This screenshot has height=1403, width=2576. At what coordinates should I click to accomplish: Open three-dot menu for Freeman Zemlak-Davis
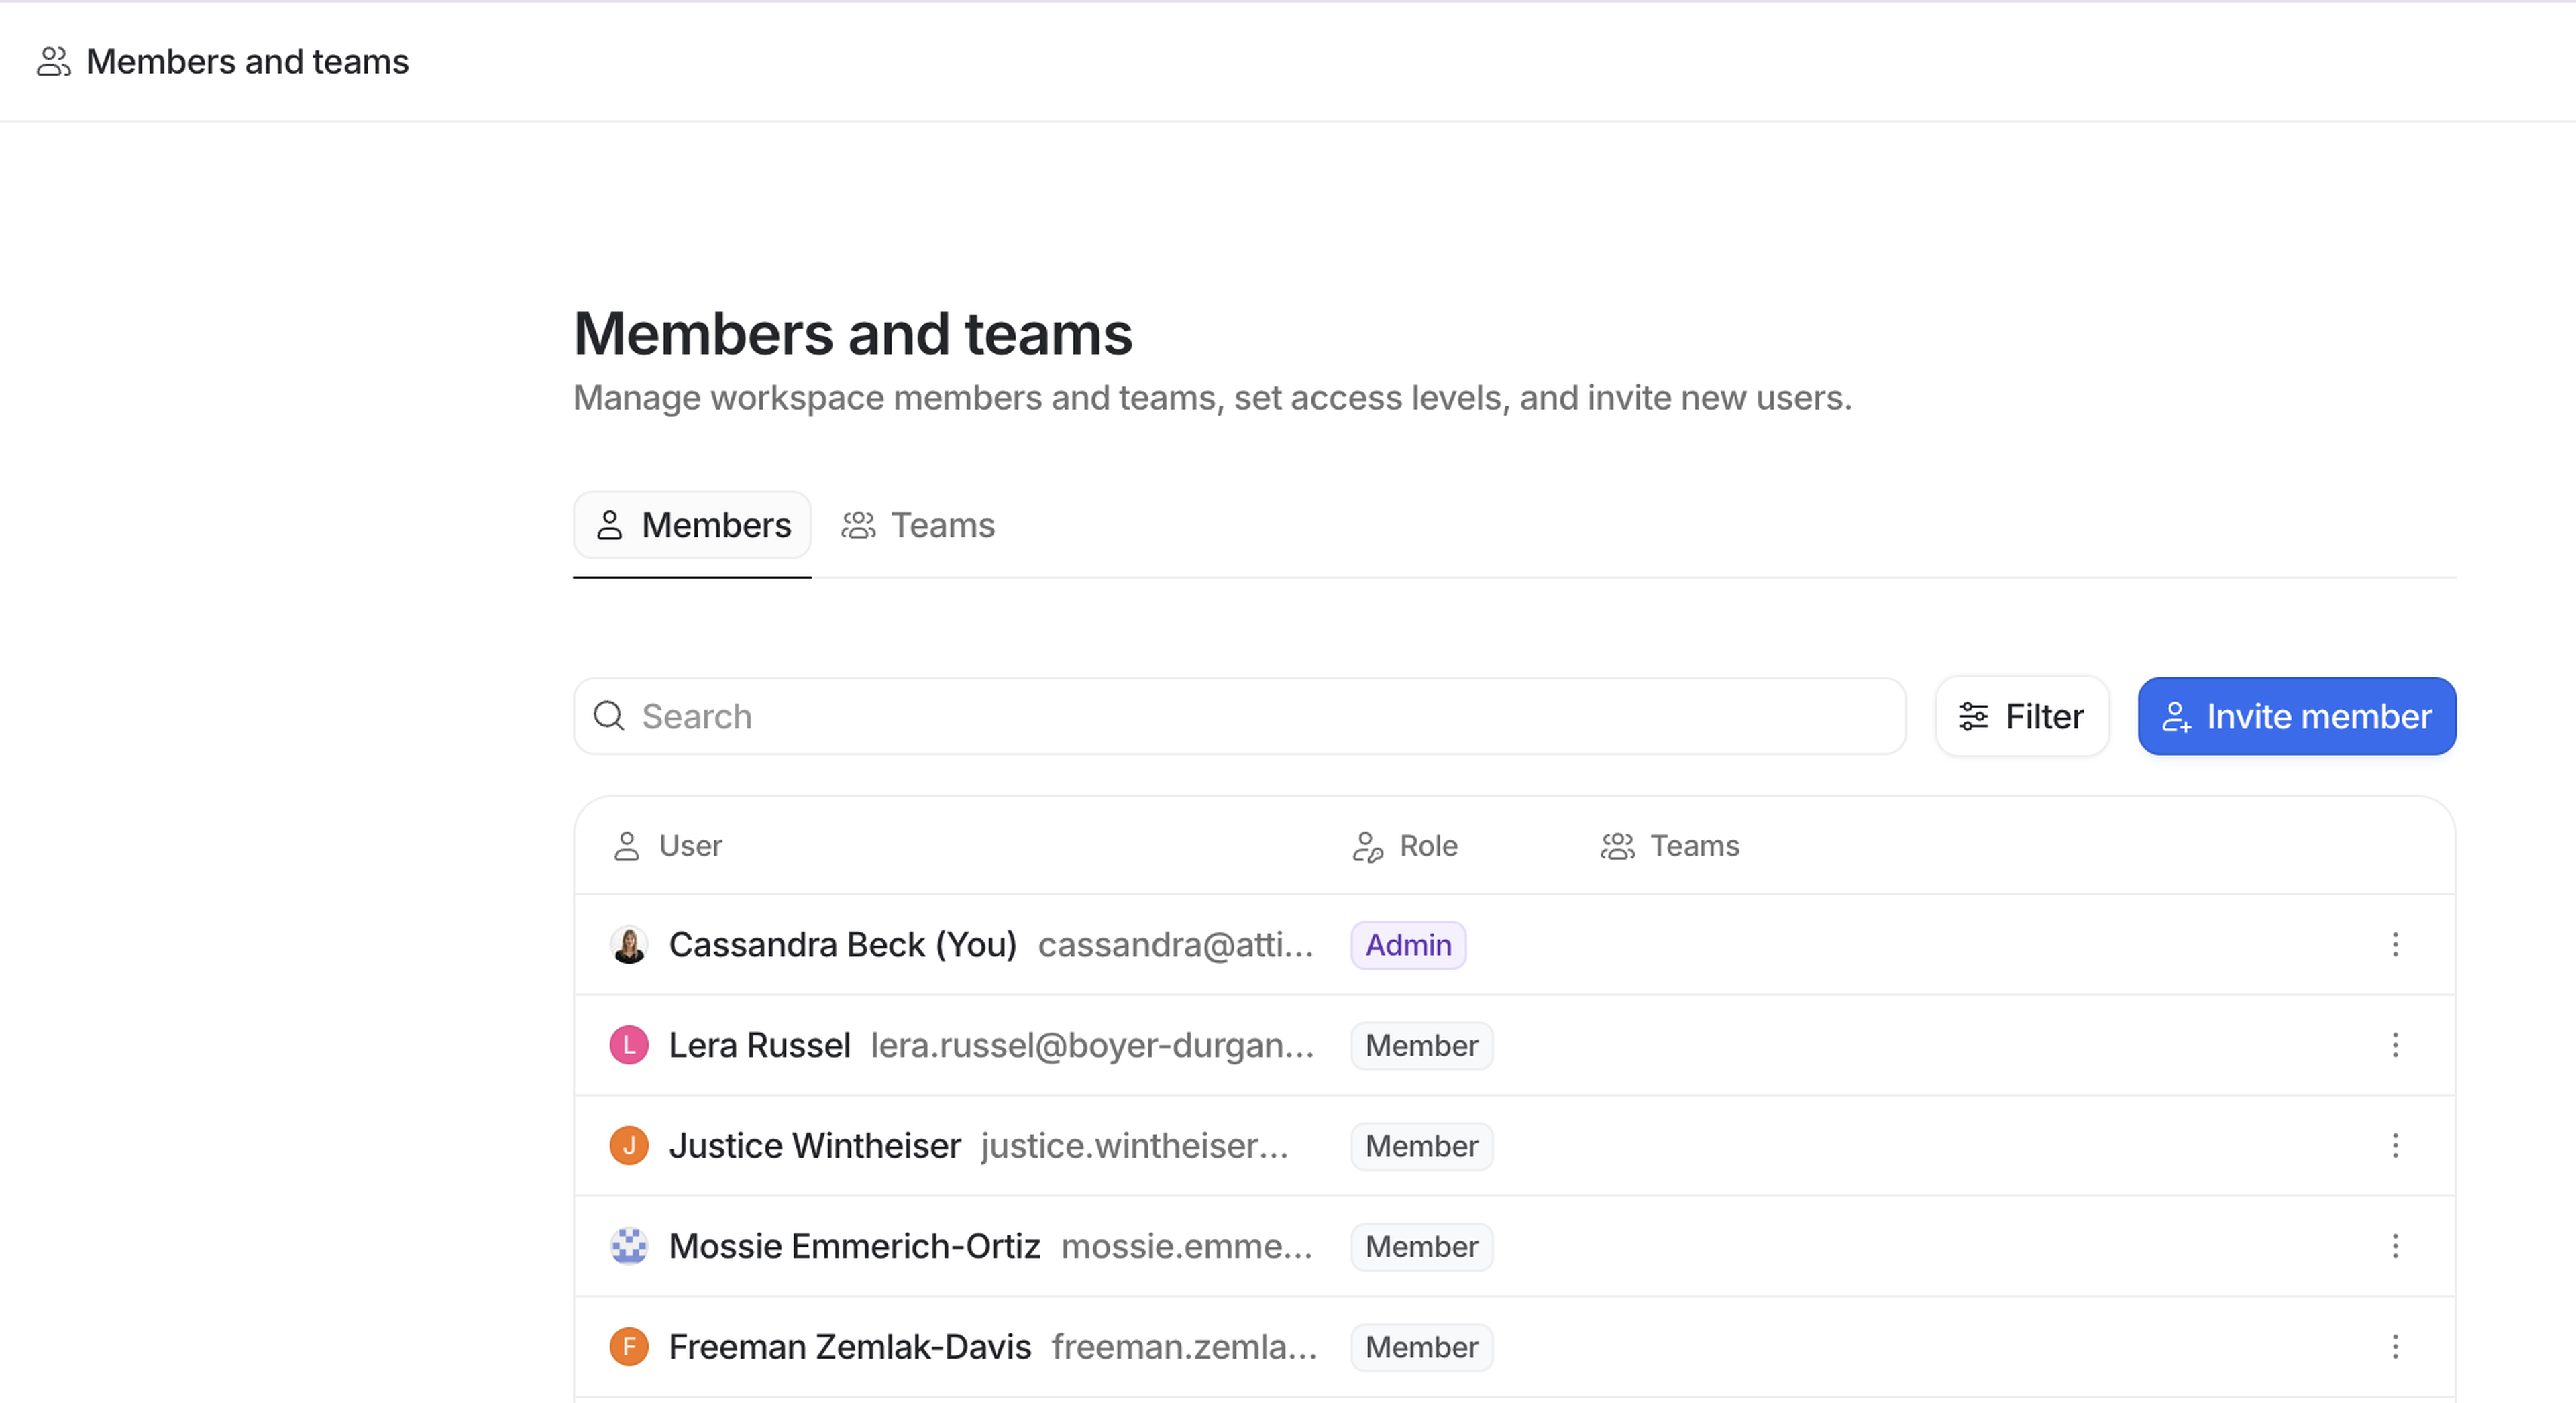point(2395,1347)
